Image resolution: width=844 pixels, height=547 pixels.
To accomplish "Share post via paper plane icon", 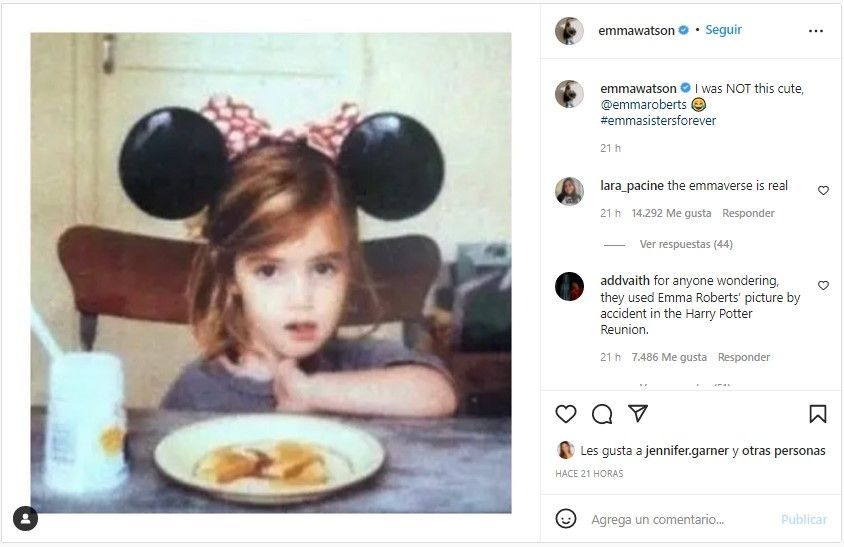I will point(638,414).
